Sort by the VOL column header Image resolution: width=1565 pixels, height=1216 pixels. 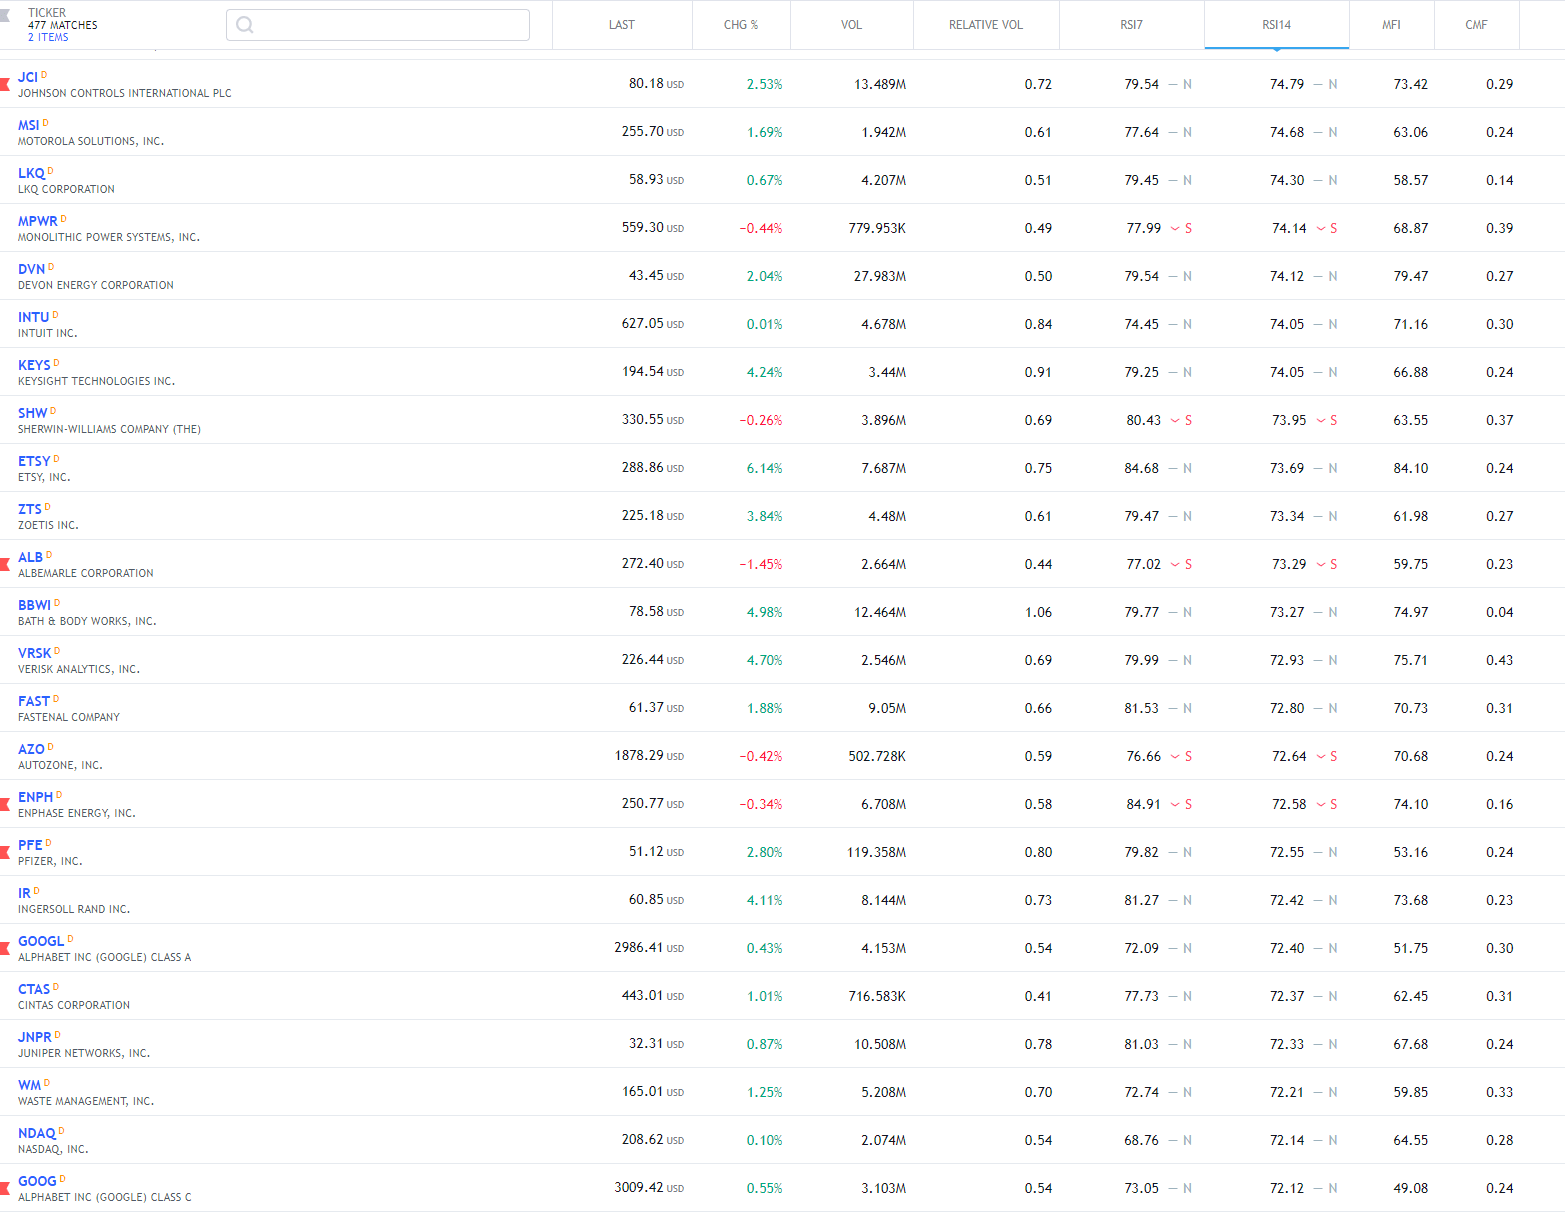(851, 25)
